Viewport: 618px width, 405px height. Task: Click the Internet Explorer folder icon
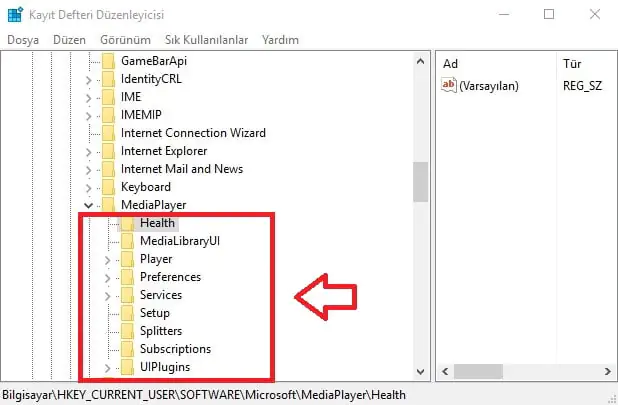108,151
